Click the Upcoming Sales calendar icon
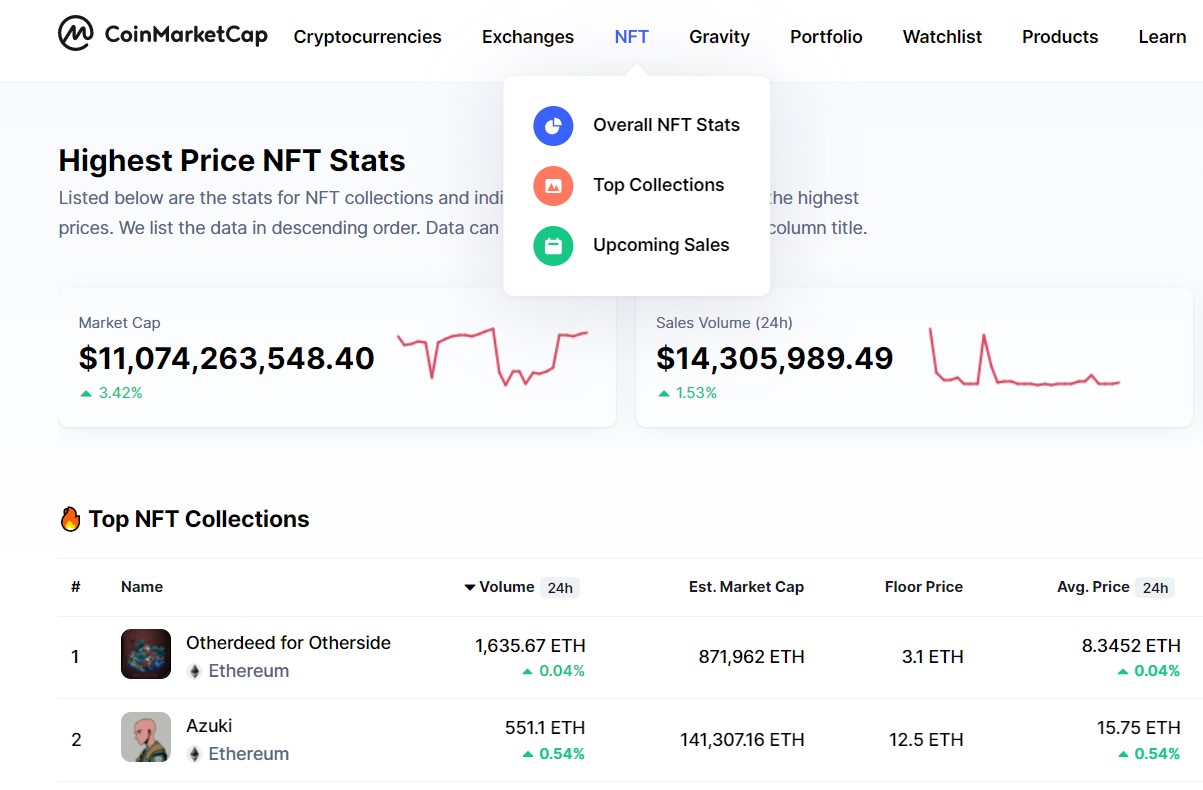The height and width of the screenshot is (790, 1203). (553, 246)
